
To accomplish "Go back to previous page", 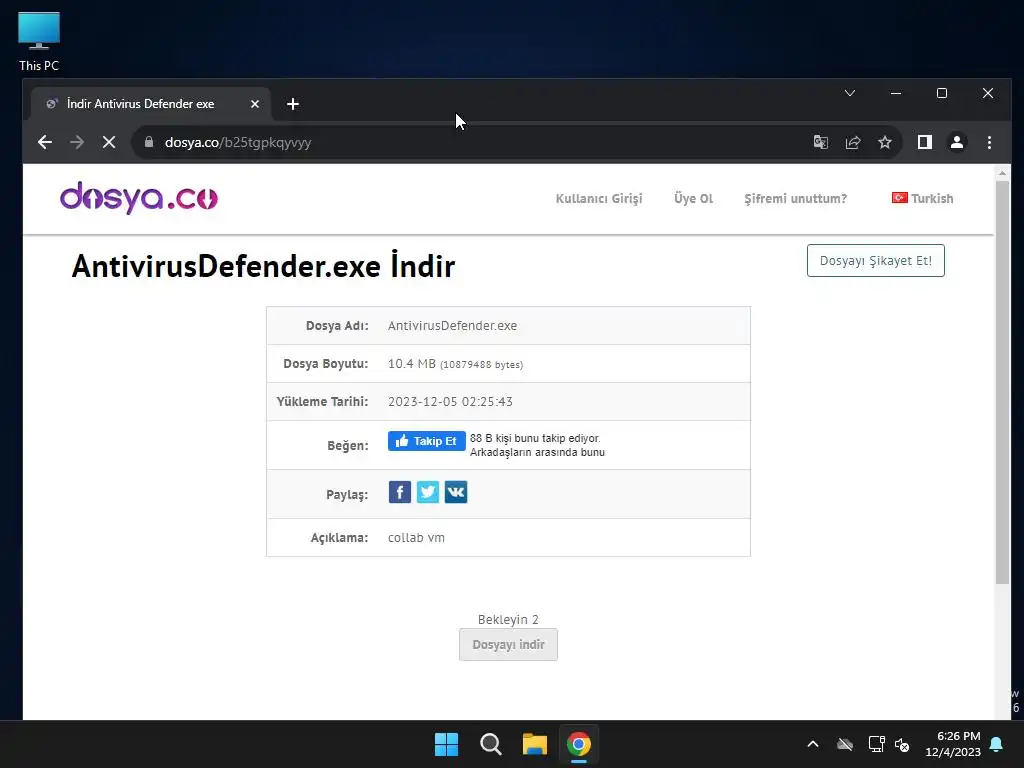I will coord(44,142).
